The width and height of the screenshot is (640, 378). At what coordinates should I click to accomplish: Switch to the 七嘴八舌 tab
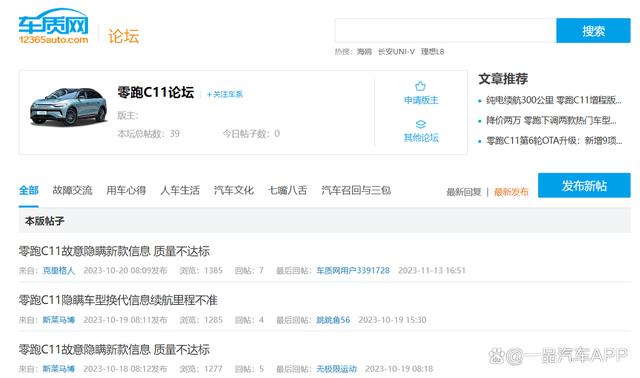tap(287, 190)
